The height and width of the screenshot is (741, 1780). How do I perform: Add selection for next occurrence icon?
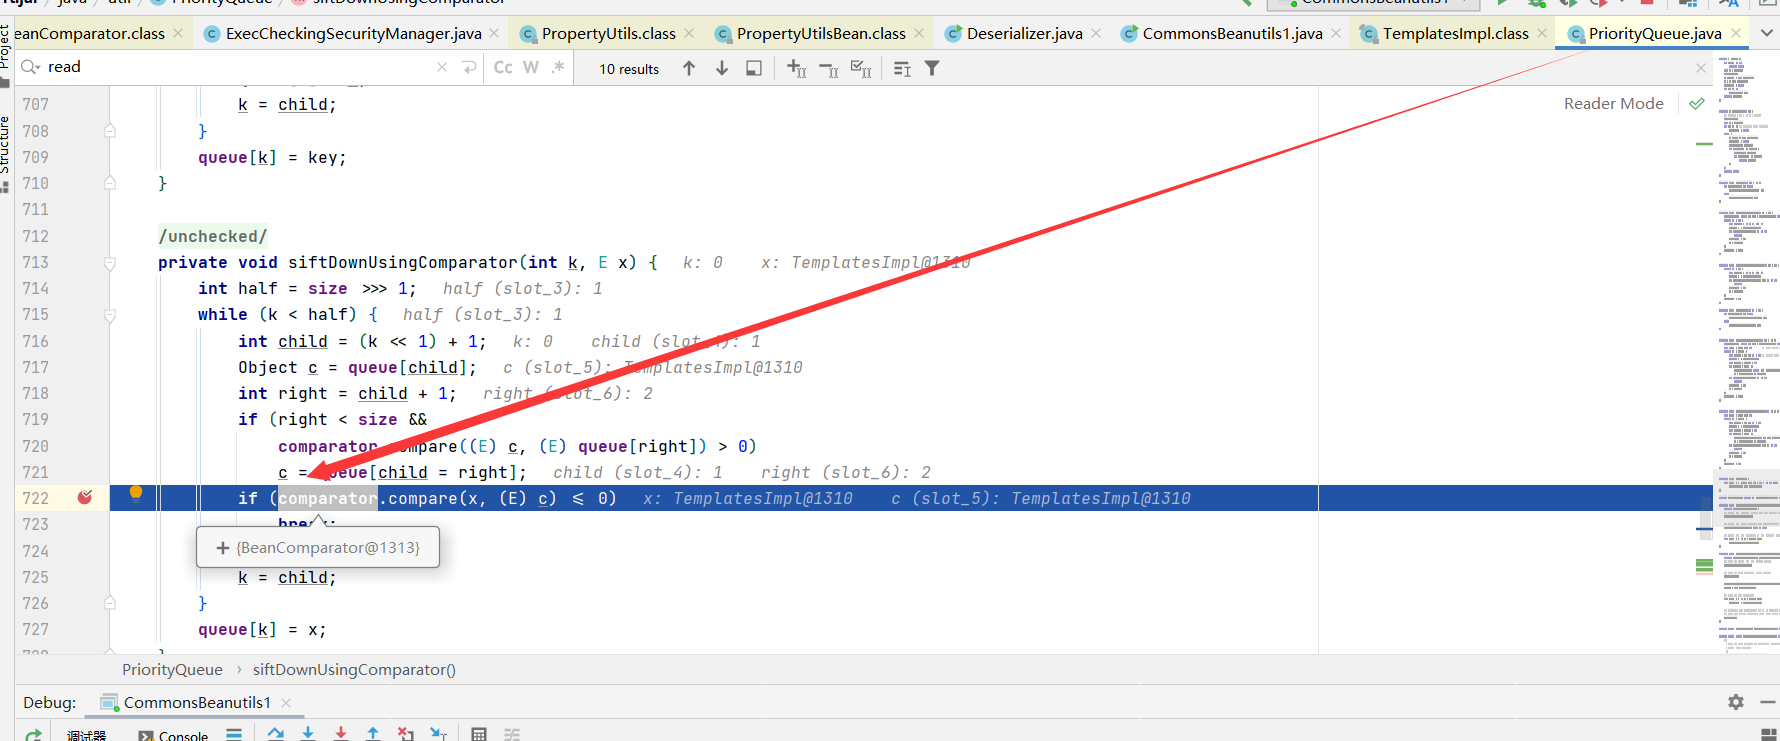pos(797,68)
